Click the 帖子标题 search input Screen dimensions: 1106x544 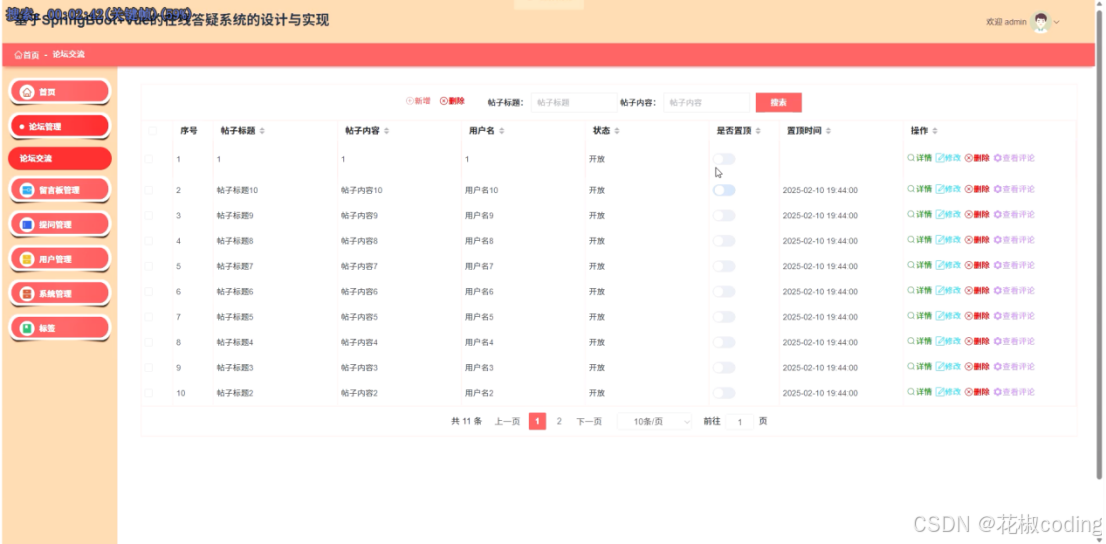[573, 102]
